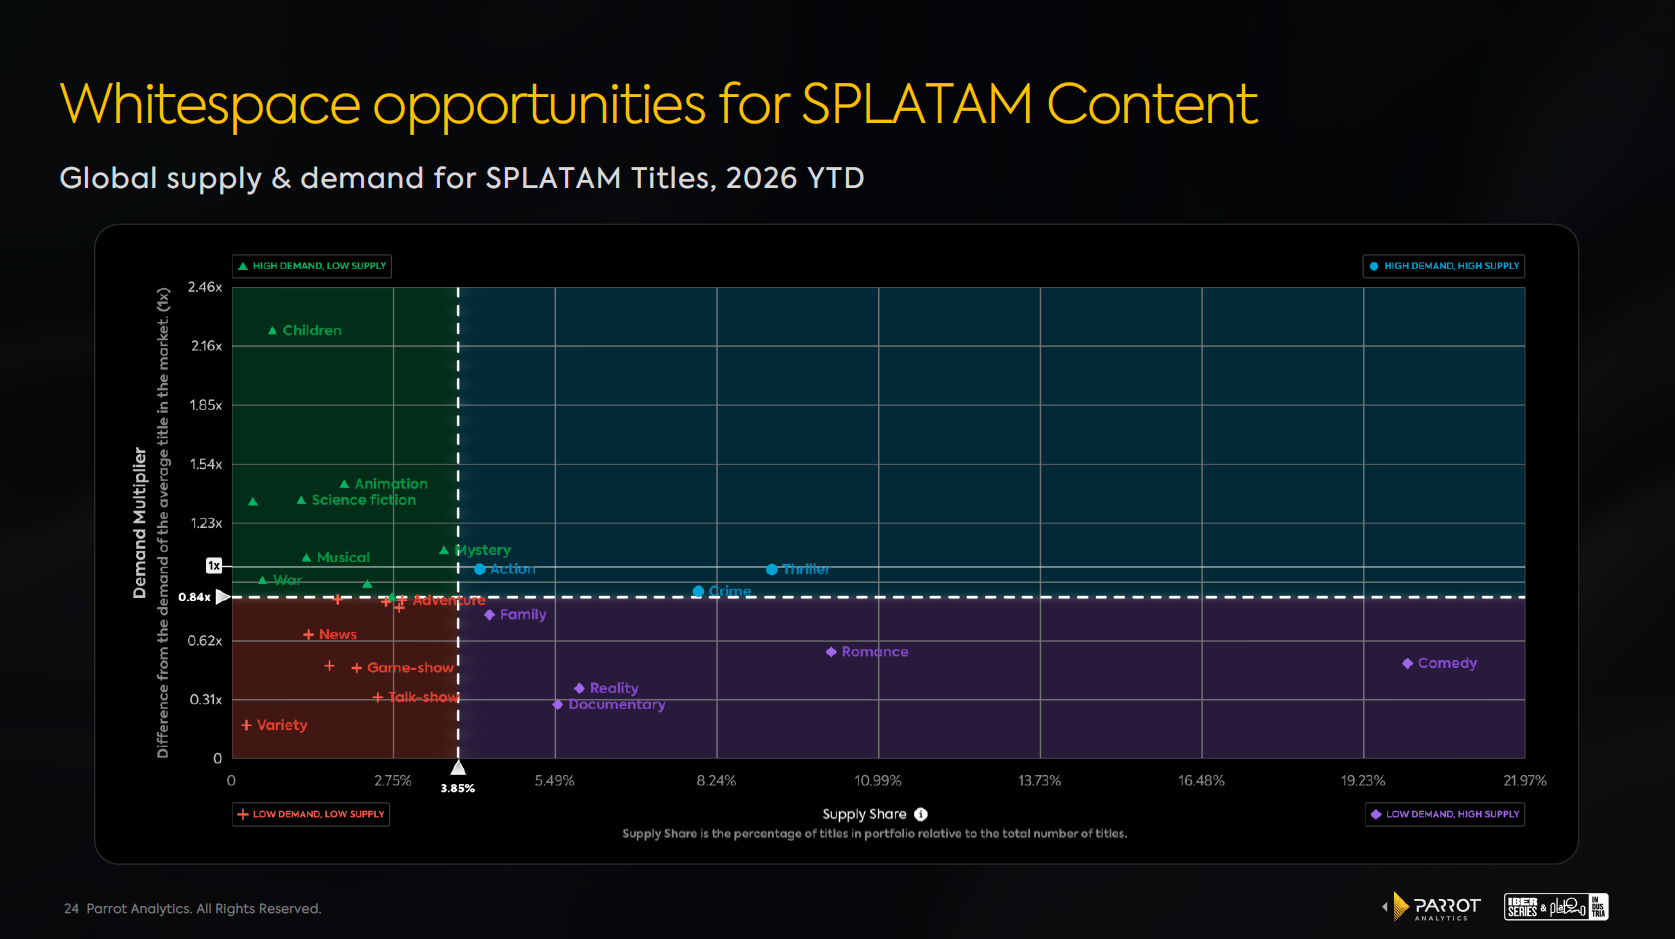The height and width of the screenshot is (939, 1675).
Task: Click the 1x demand baseline label
Action: pyautogui.click(x=214, y=566)
